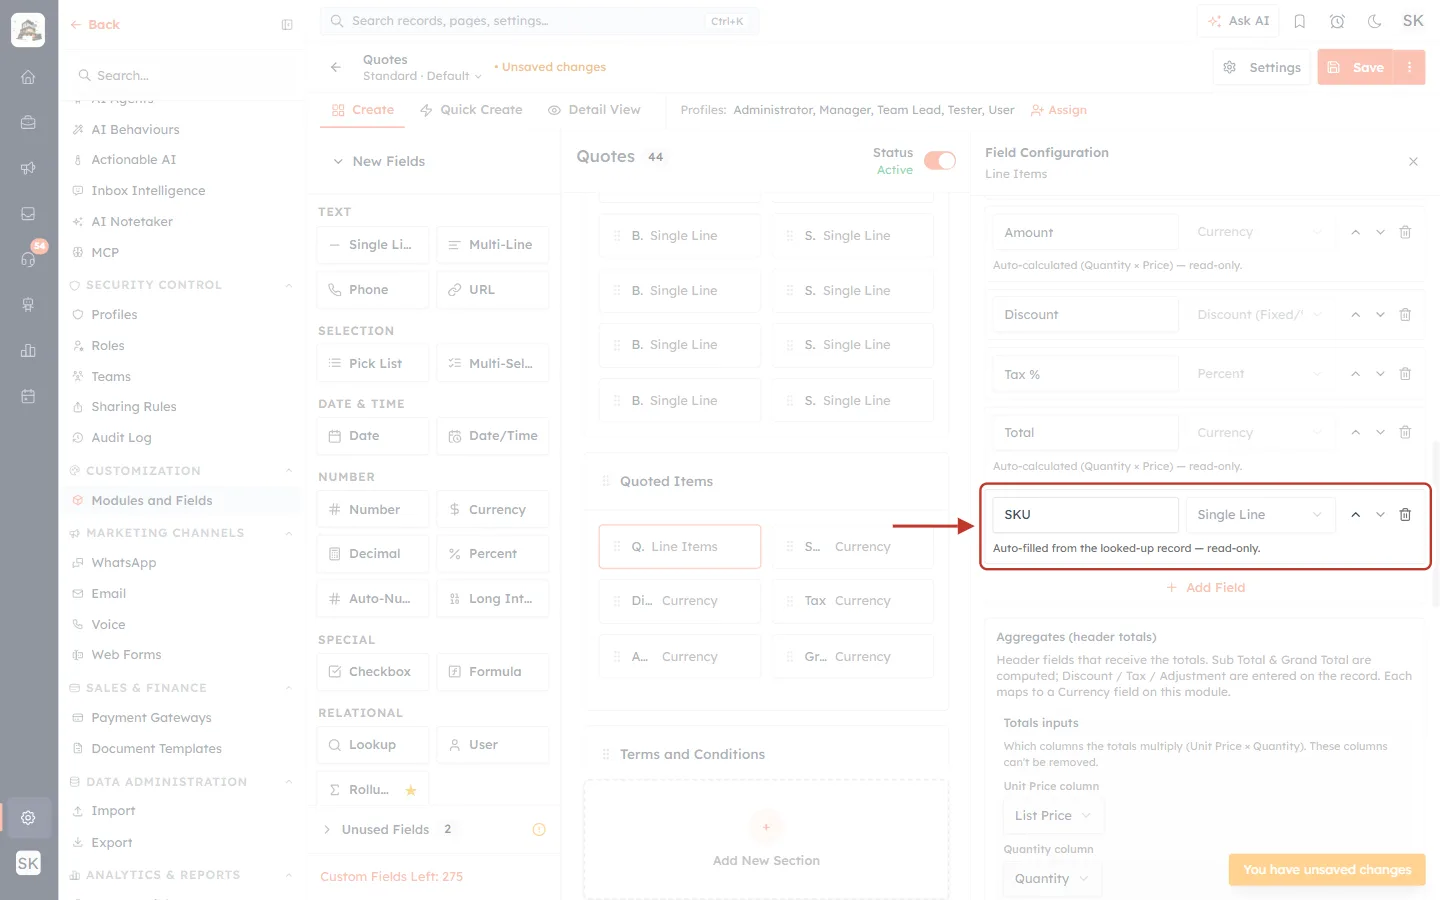1440x900 pixels.
Task: Select the Create tab
Action: click(x=363, y=110)
